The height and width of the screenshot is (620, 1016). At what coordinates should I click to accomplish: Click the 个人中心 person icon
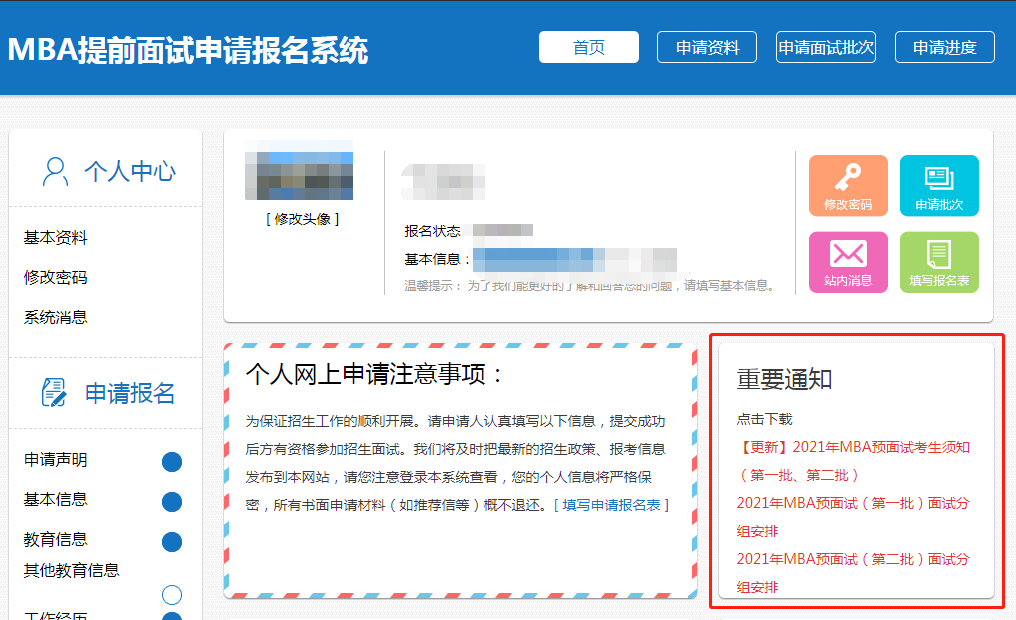pos(55,171)
